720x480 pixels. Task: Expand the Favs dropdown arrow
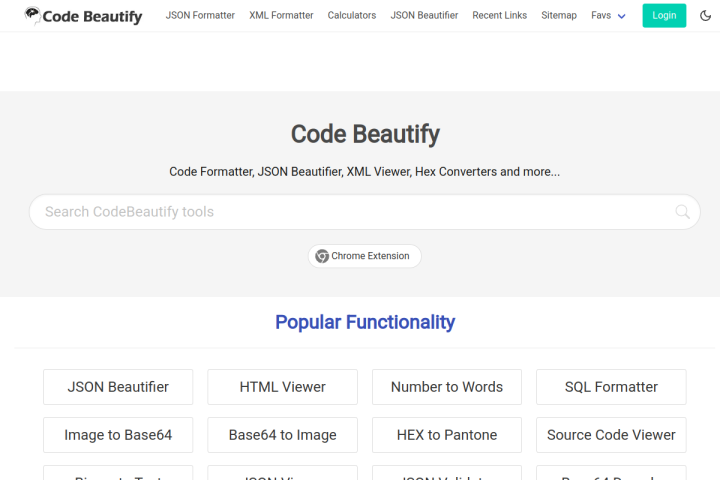(x=621, y=16)
